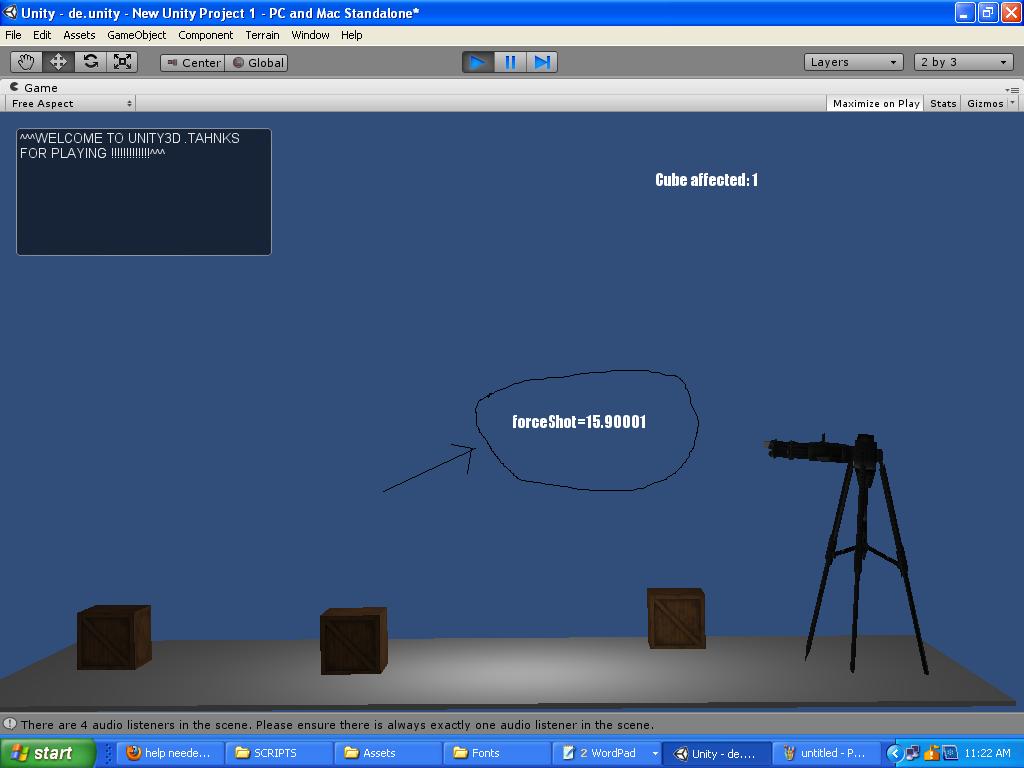
Task: Select the Hand pan tool
Action: (x=26, y=61)
